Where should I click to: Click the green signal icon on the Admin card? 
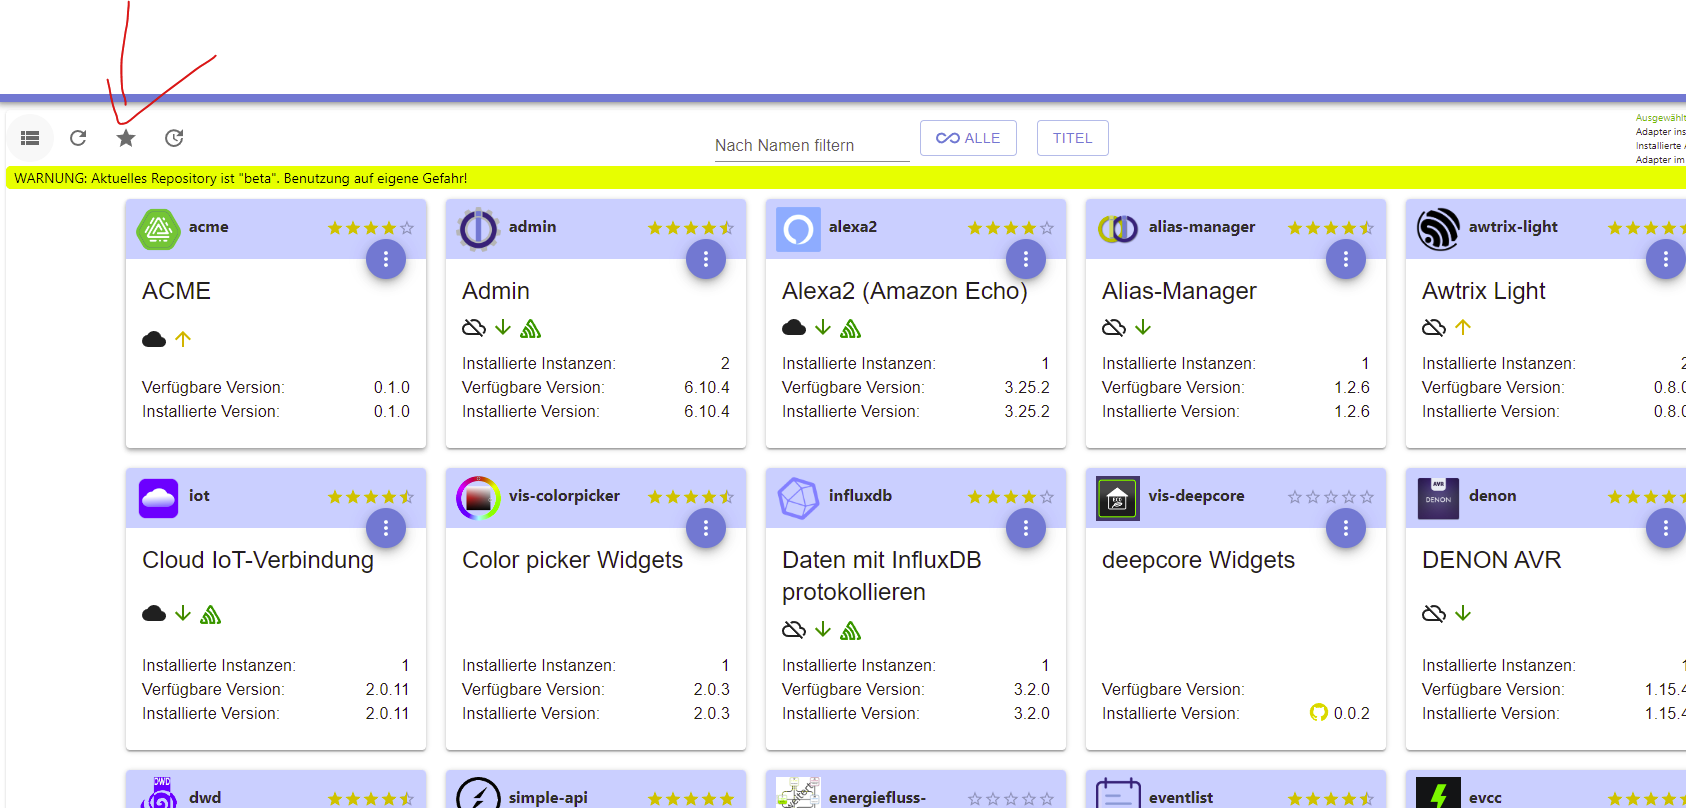(531, 328)
